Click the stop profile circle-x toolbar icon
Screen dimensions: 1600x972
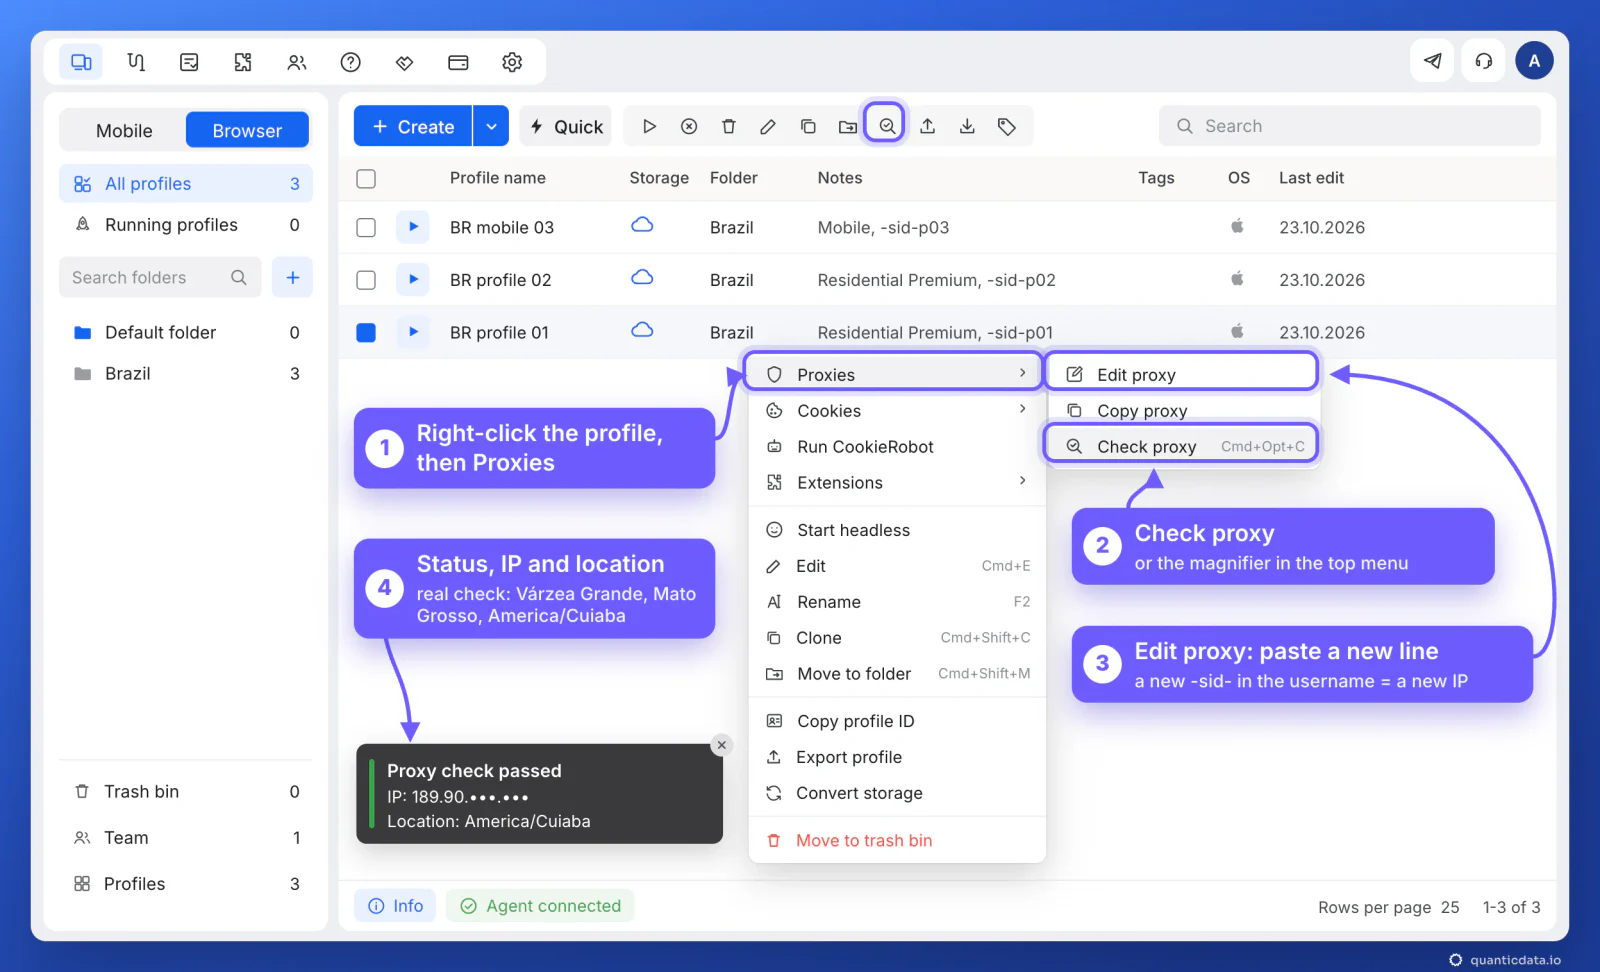(x=689, y=127)
